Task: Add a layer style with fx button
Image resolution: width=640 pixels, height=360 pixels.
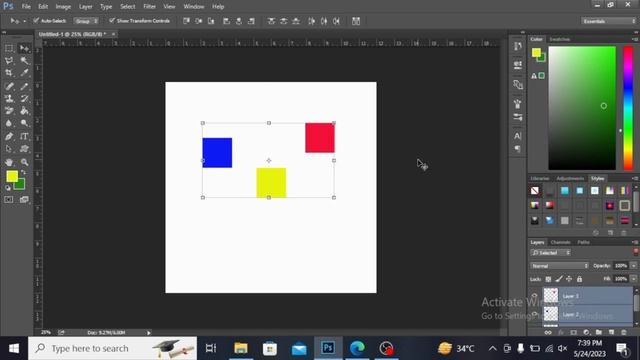Action: coord(561,333)
